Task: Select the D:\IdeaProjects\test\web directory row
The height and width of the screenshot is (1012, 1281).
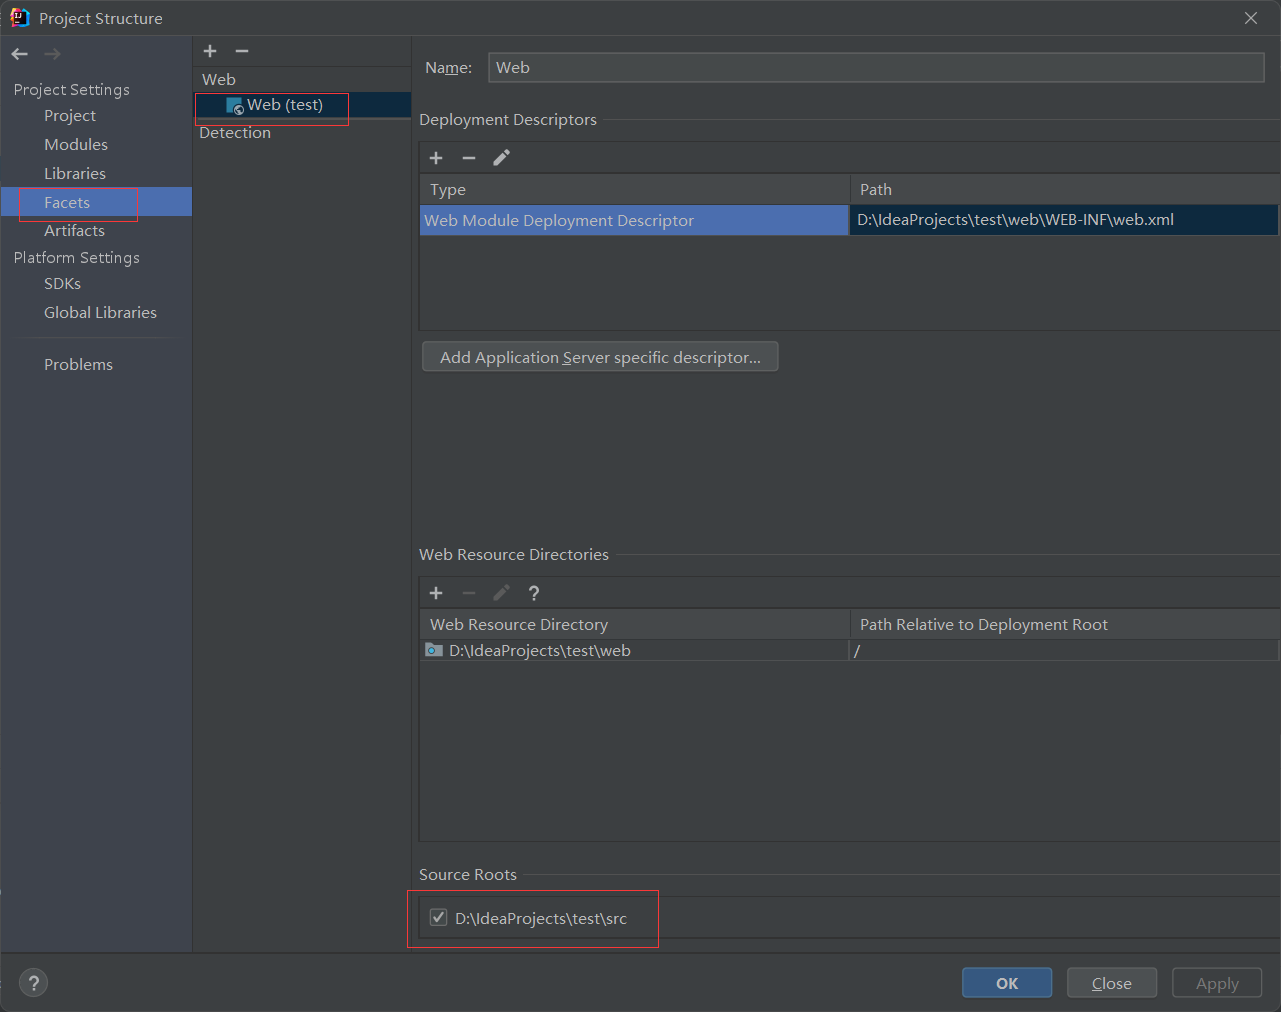Action: (x=634, y=651)
